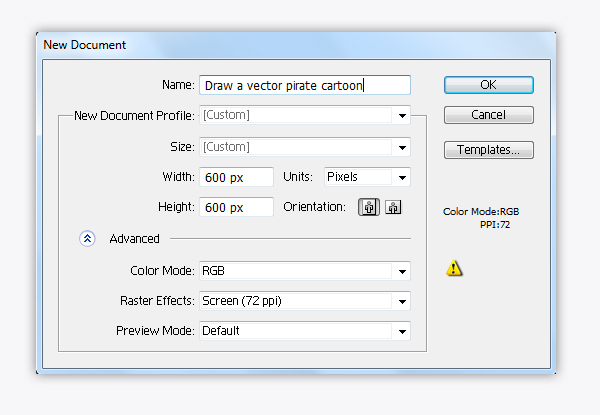Click the Color Mode:RGB info text
Viewport: 600px width, 415px height.
[x=481, y=212]
